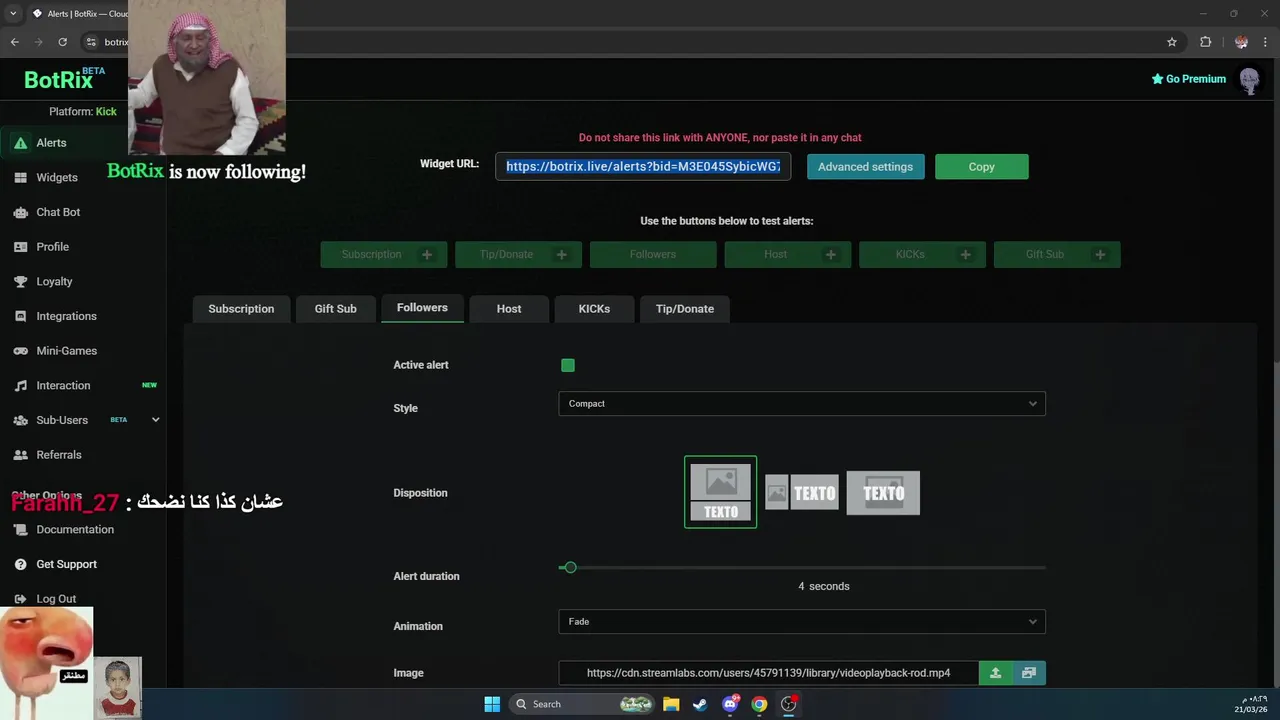Screen dimensions: 1280x720
Task: Select the image-above-text disposition
Action: [721, 492]
